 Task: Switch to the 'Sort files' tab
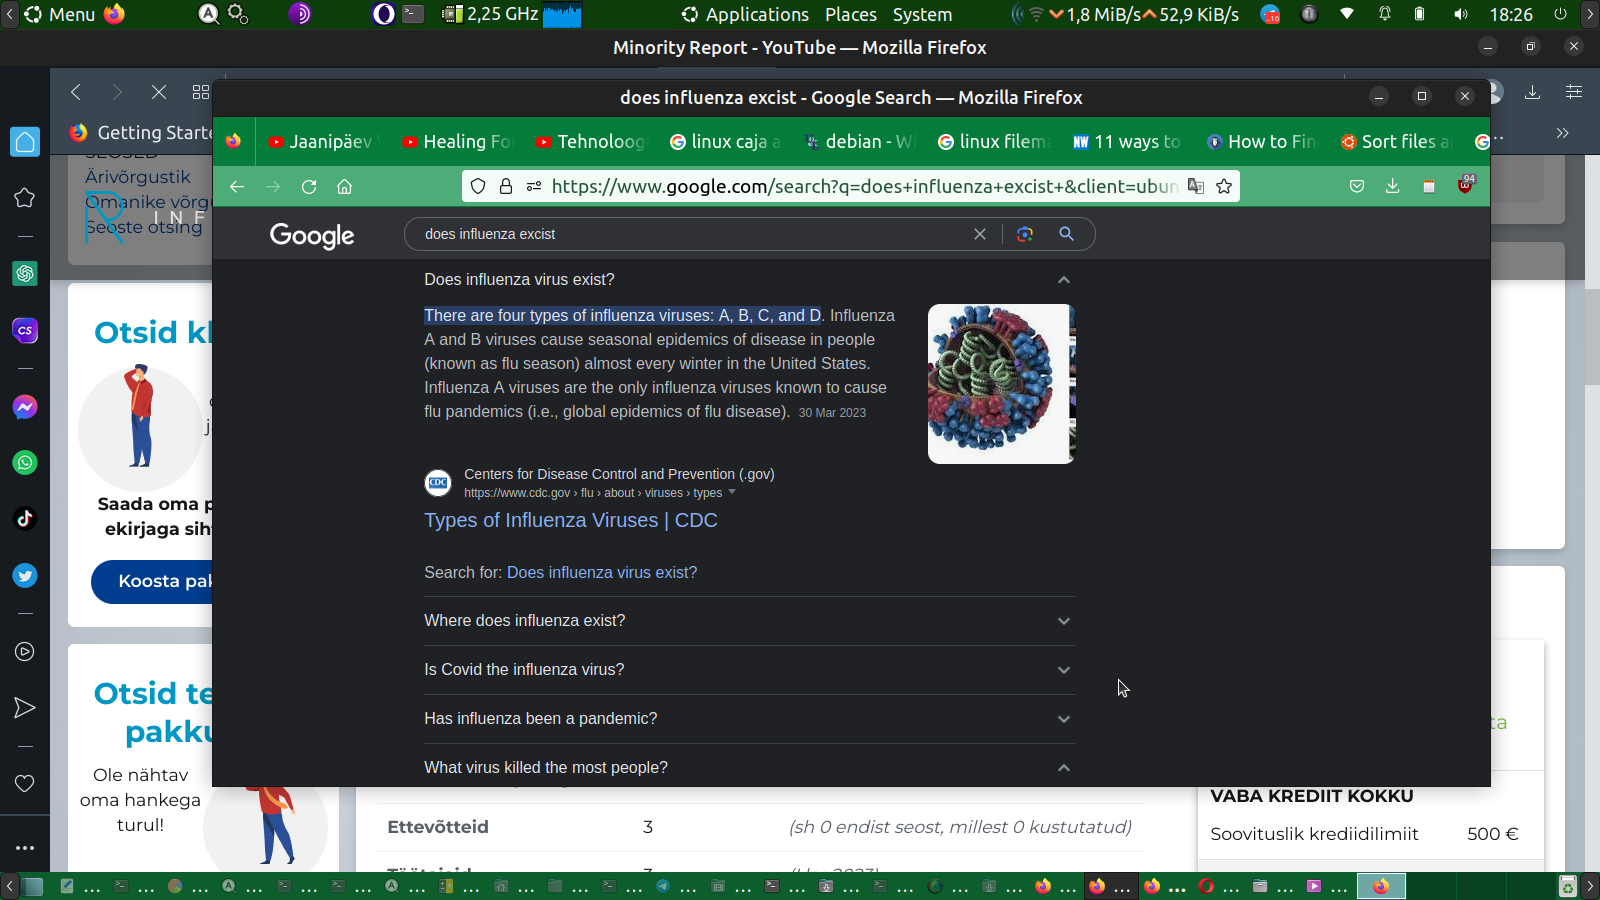click(1395, 142)
